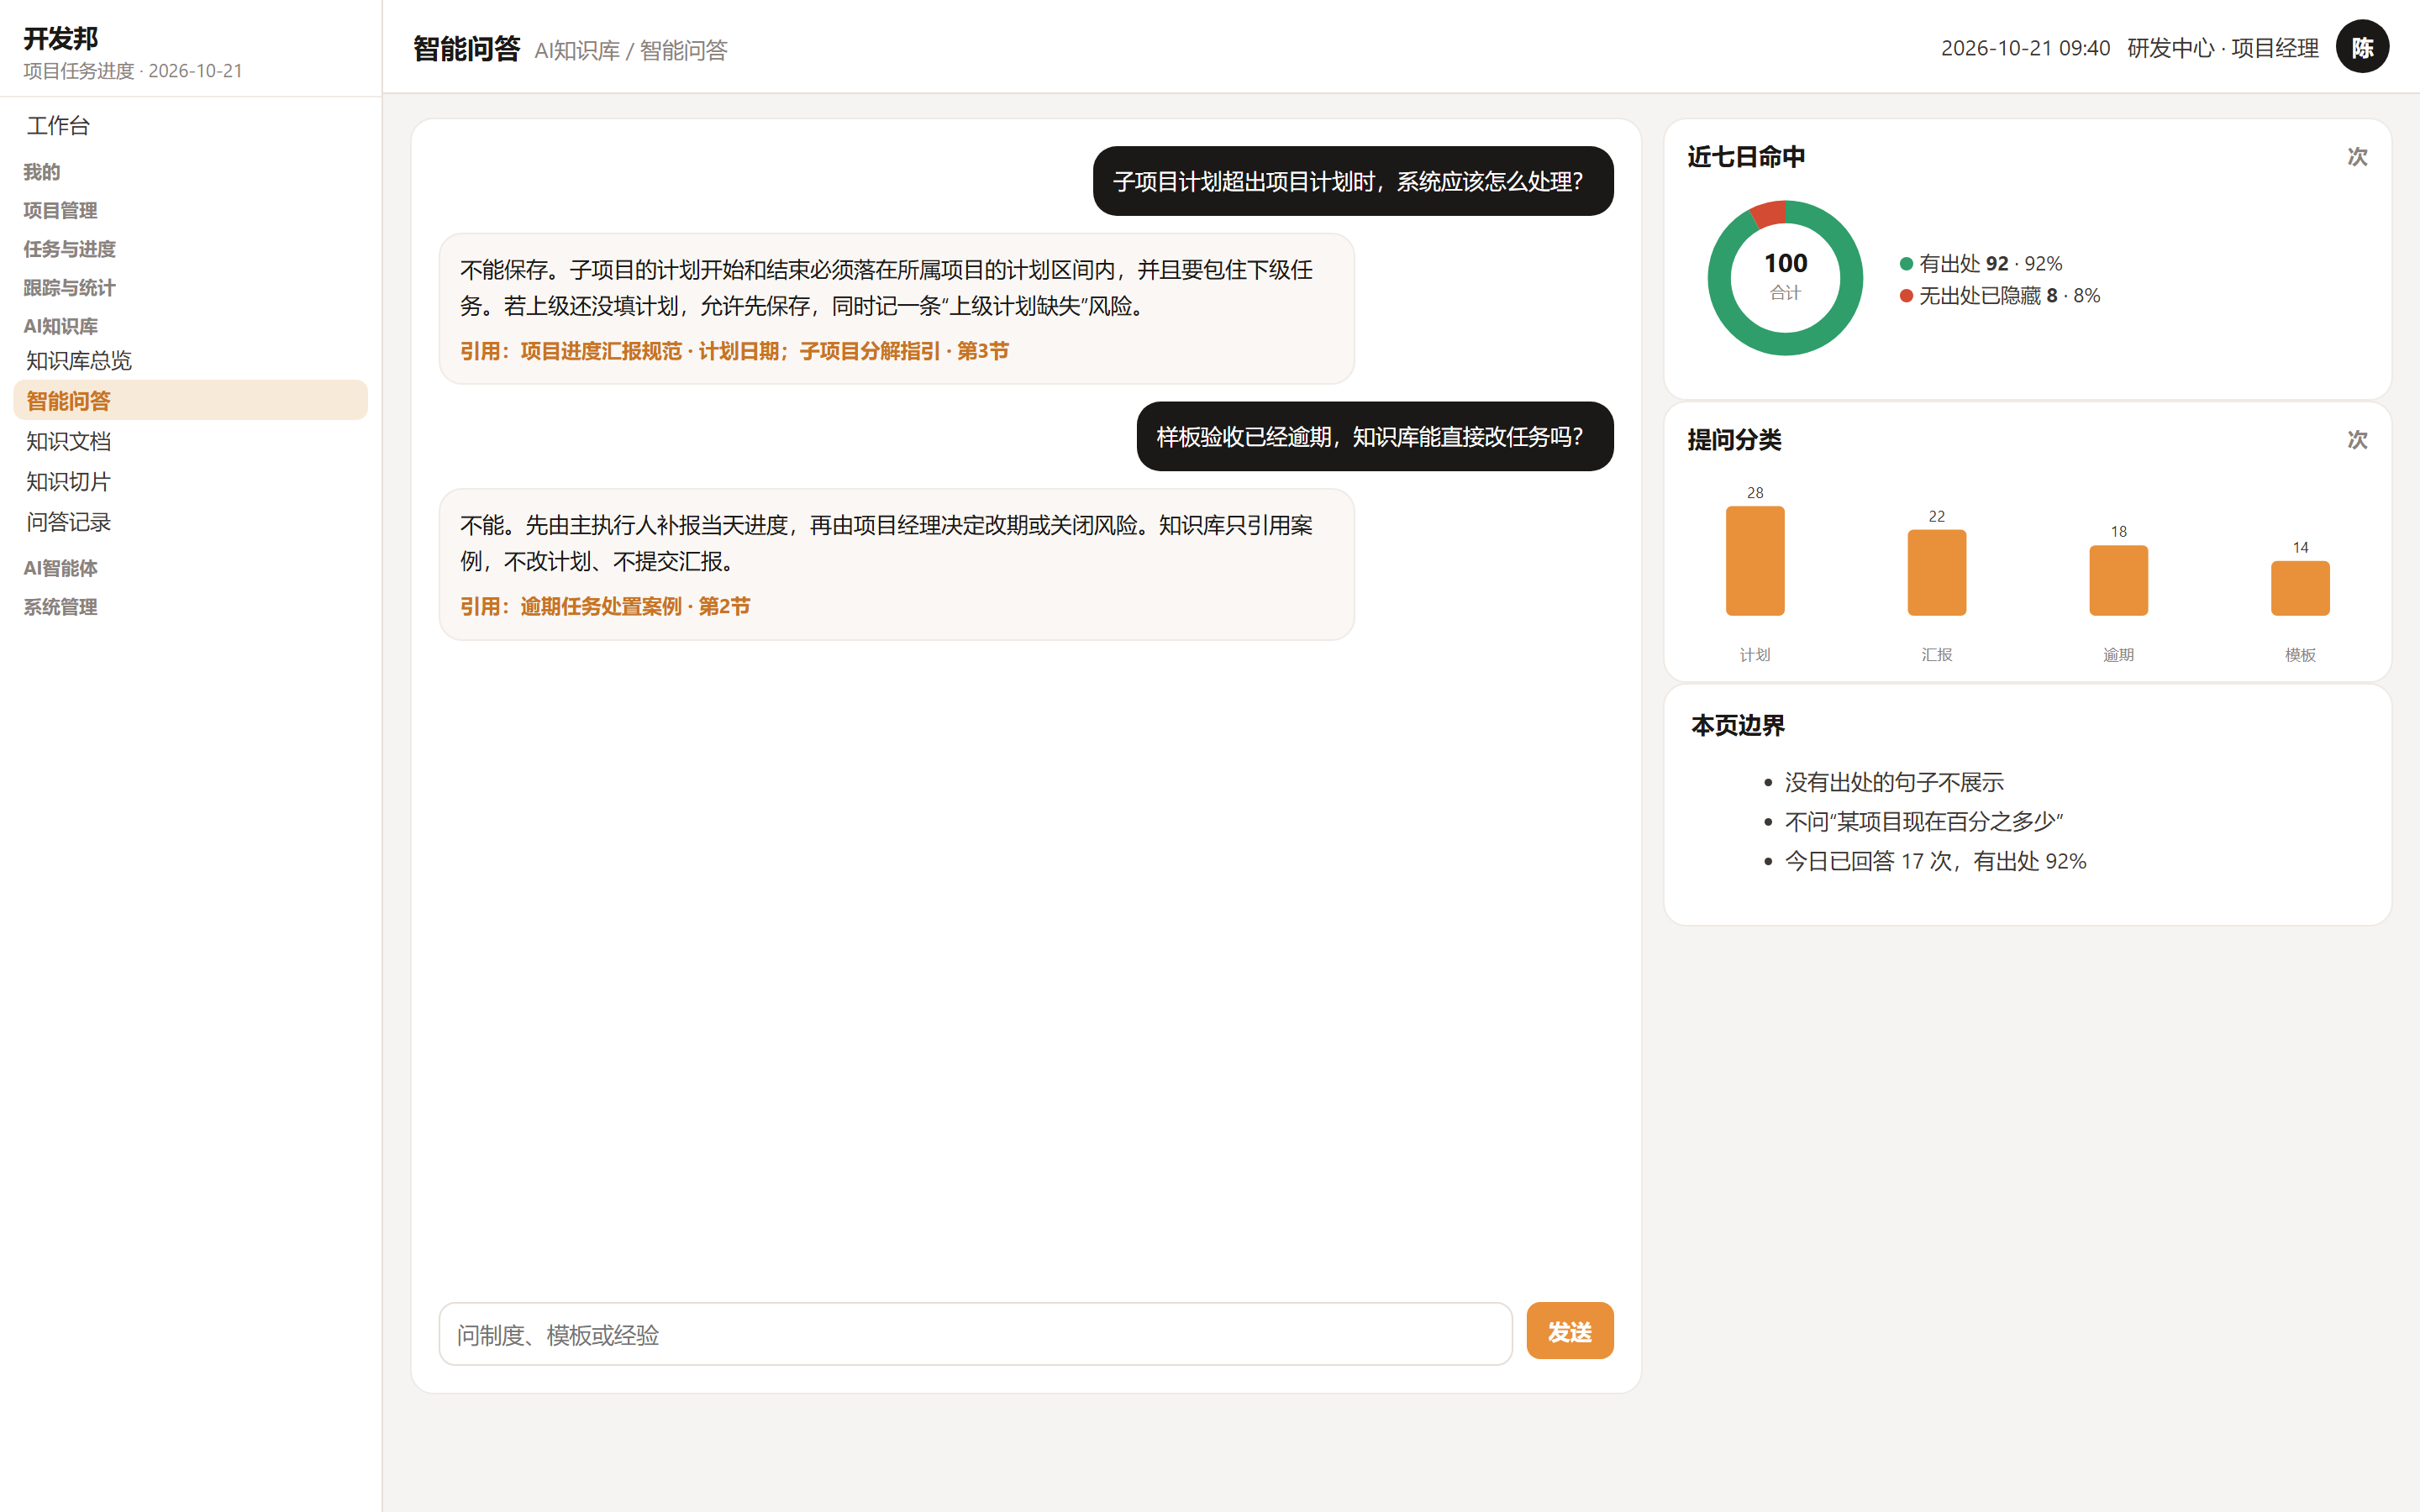Click the 次 unit label in 近七日命中

(2357, 157)
